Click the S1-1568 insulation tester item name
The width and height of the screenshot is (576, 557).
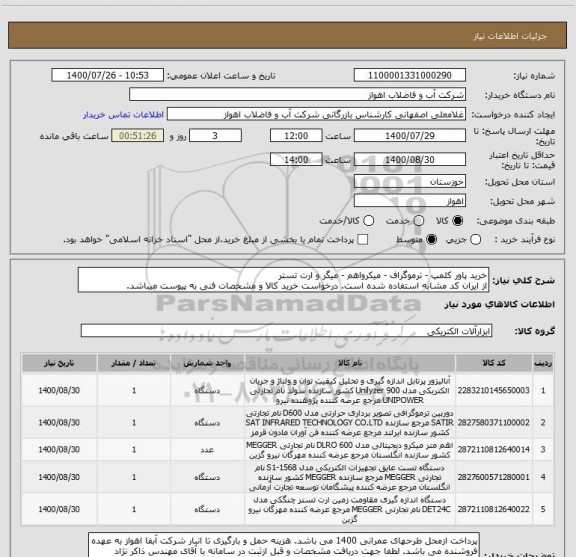pos(350,477)
